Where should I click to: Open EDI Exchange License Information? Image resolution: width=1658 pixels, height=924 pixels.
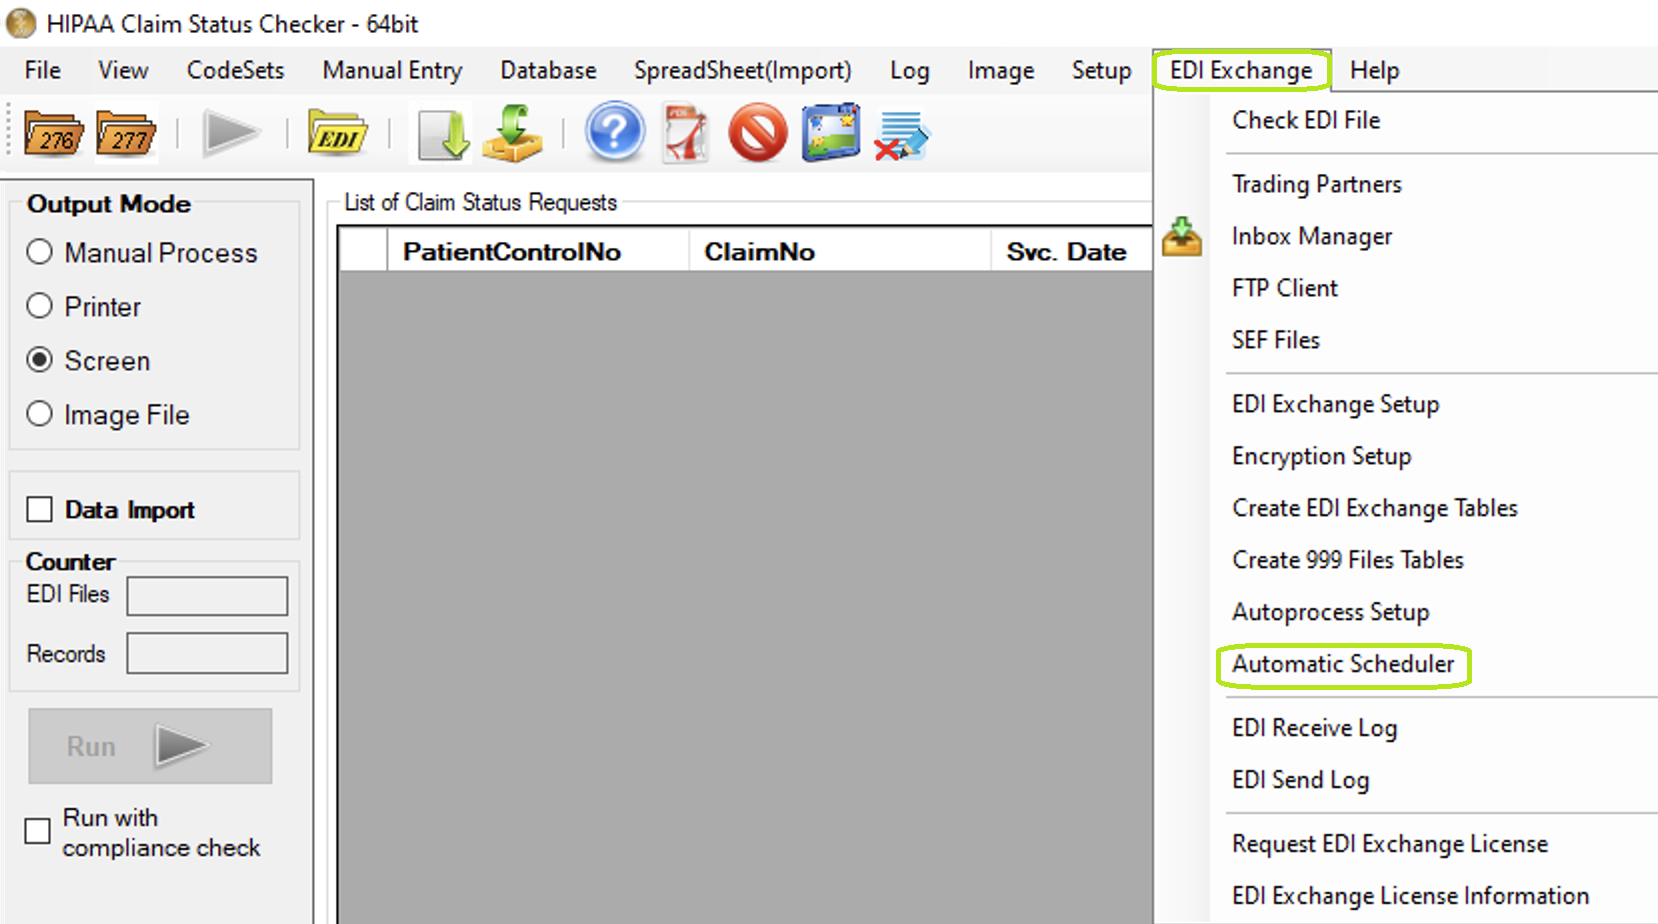[1411, 896]
